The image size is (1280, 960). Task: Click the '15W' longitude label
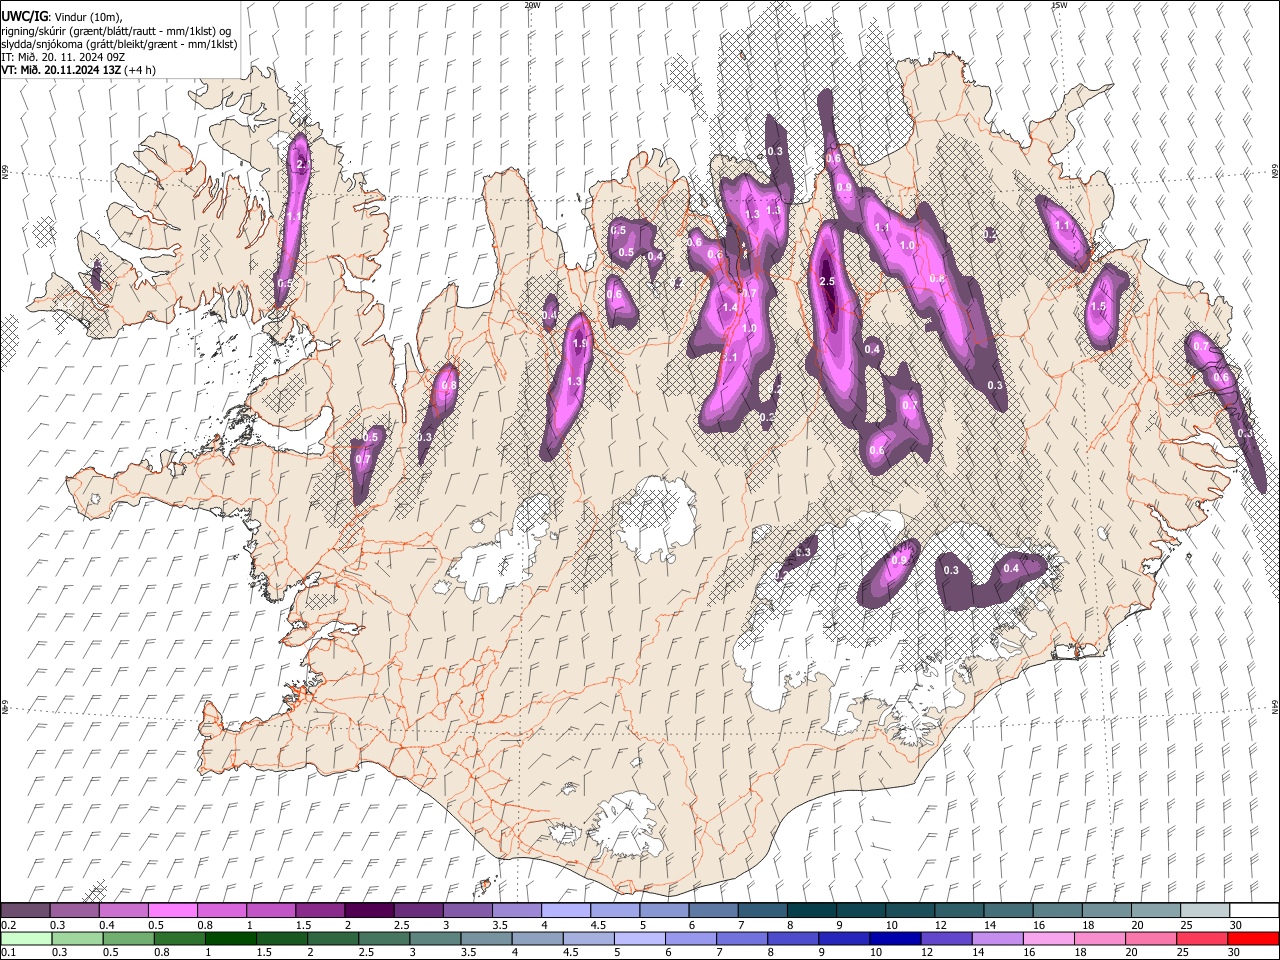1059,5
